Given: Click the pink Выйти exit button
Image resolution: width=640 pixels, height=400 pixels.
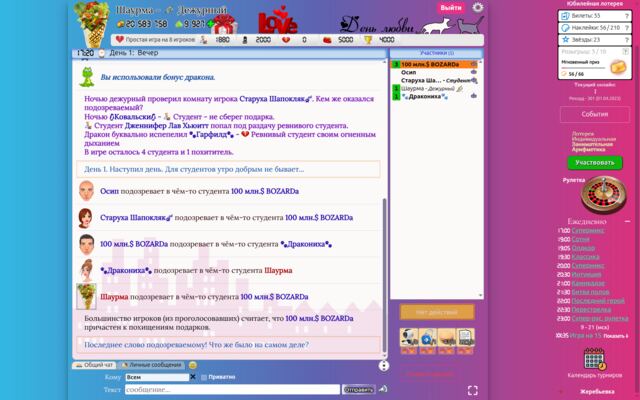Looking at the screenshot, I should point(451,8).
